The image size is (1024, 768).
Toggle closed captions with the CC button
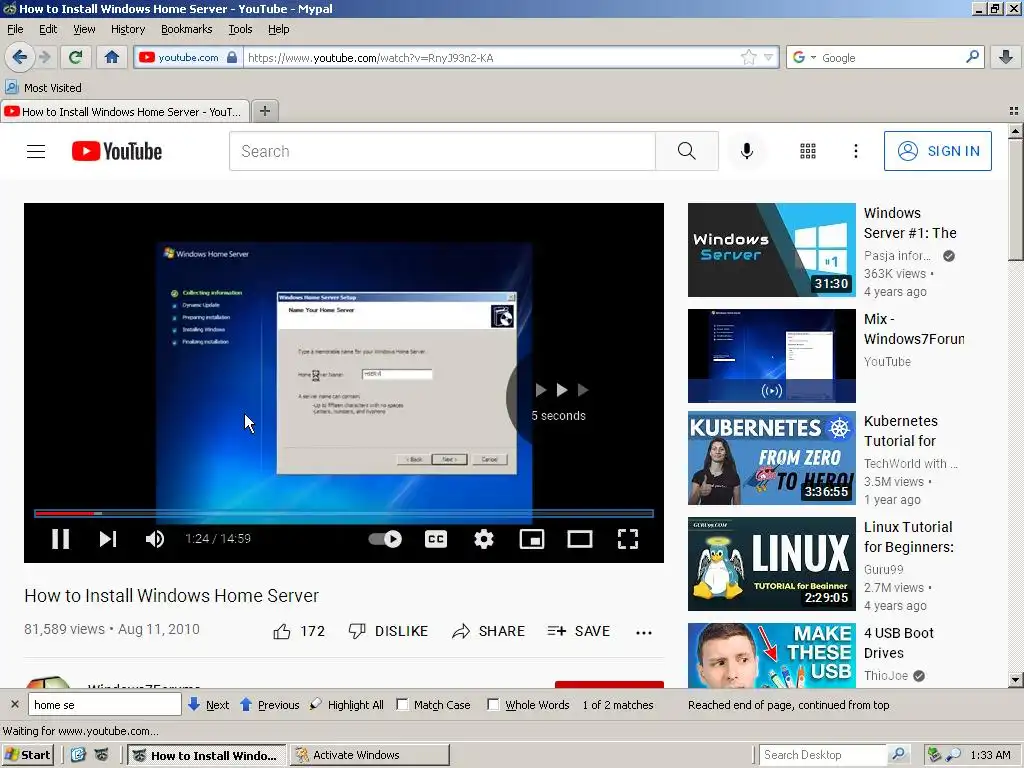[x=436, y=539]
